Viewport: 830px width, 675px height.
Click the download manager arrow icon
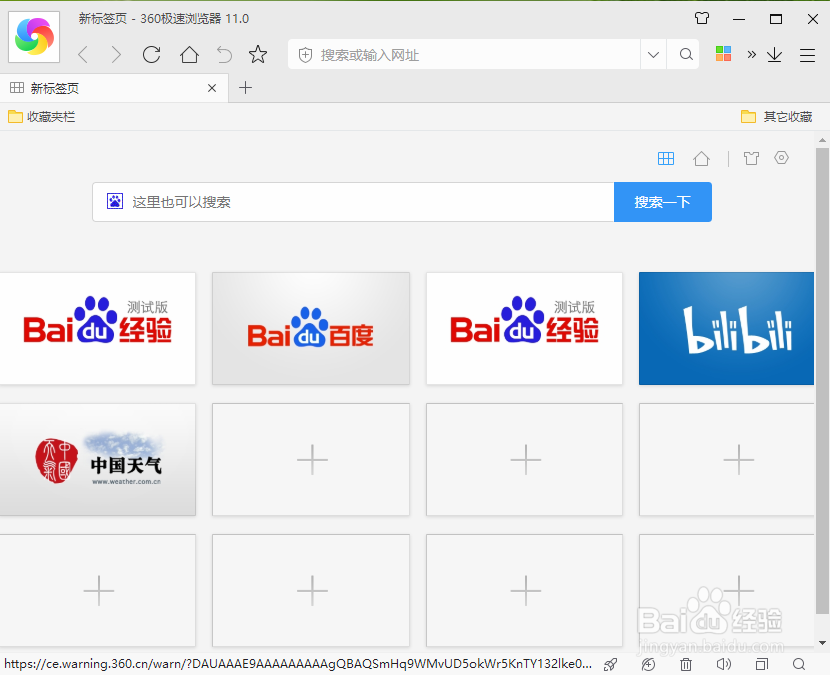click(774, 55)
